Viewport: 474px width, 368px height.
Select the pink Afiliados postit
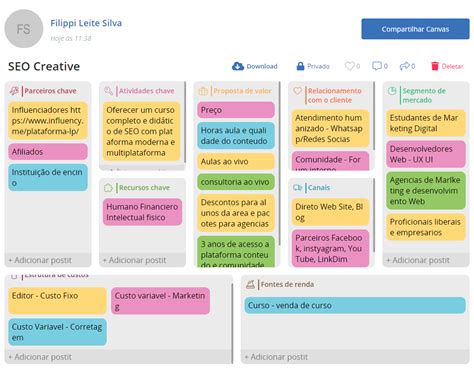(48, 152)
